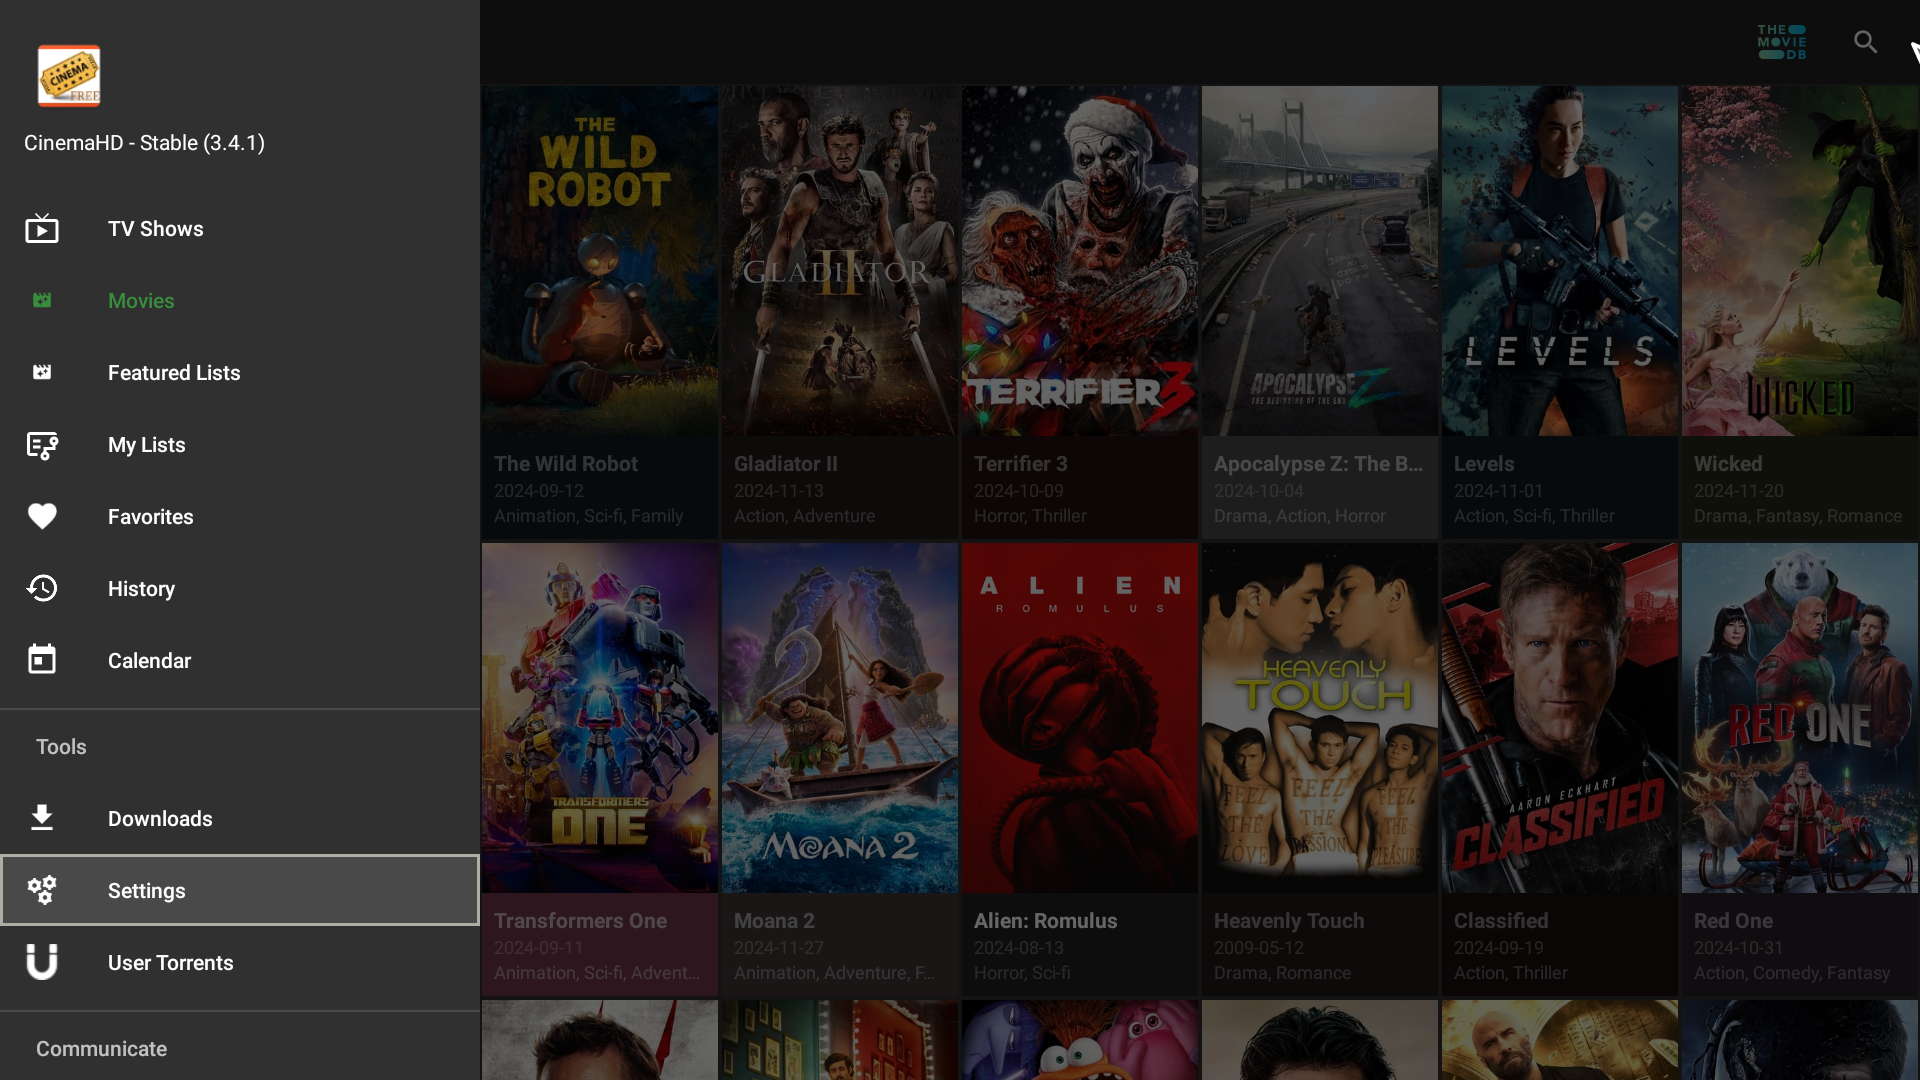
Task: Click the Tools section header
Action: click(x=61, y=747)
